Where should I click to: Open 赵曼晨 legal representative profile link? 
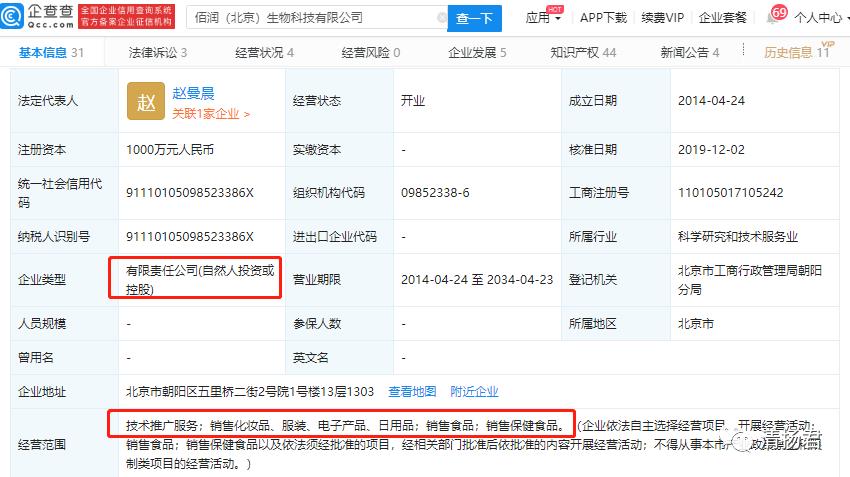pos(193,93)
